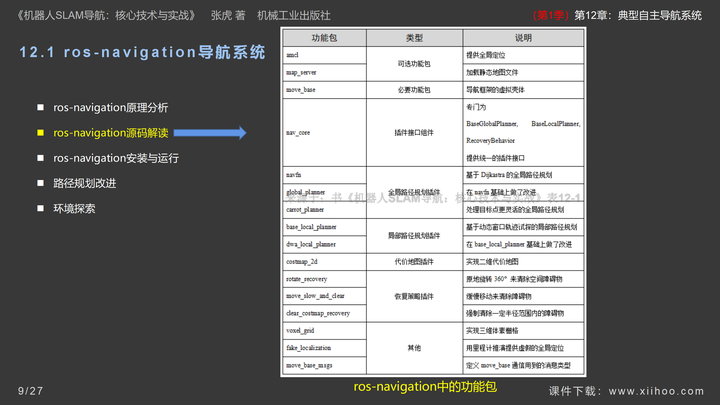Click the '用里程计推演提供虚假的全局定位' description
This screenshot has width=720, height=405.
point(523,348)
